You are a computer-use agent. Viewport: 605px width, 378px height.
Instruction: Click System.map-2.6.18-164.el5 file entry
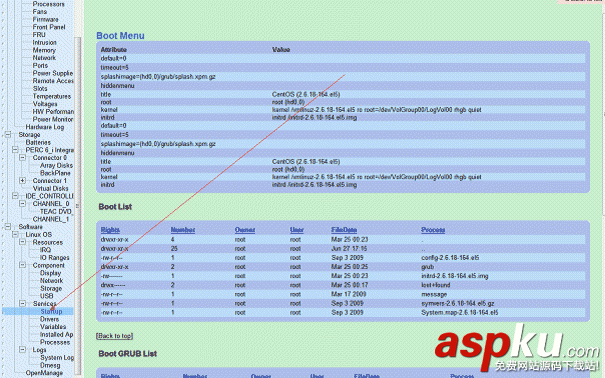[x=460, y=312]
